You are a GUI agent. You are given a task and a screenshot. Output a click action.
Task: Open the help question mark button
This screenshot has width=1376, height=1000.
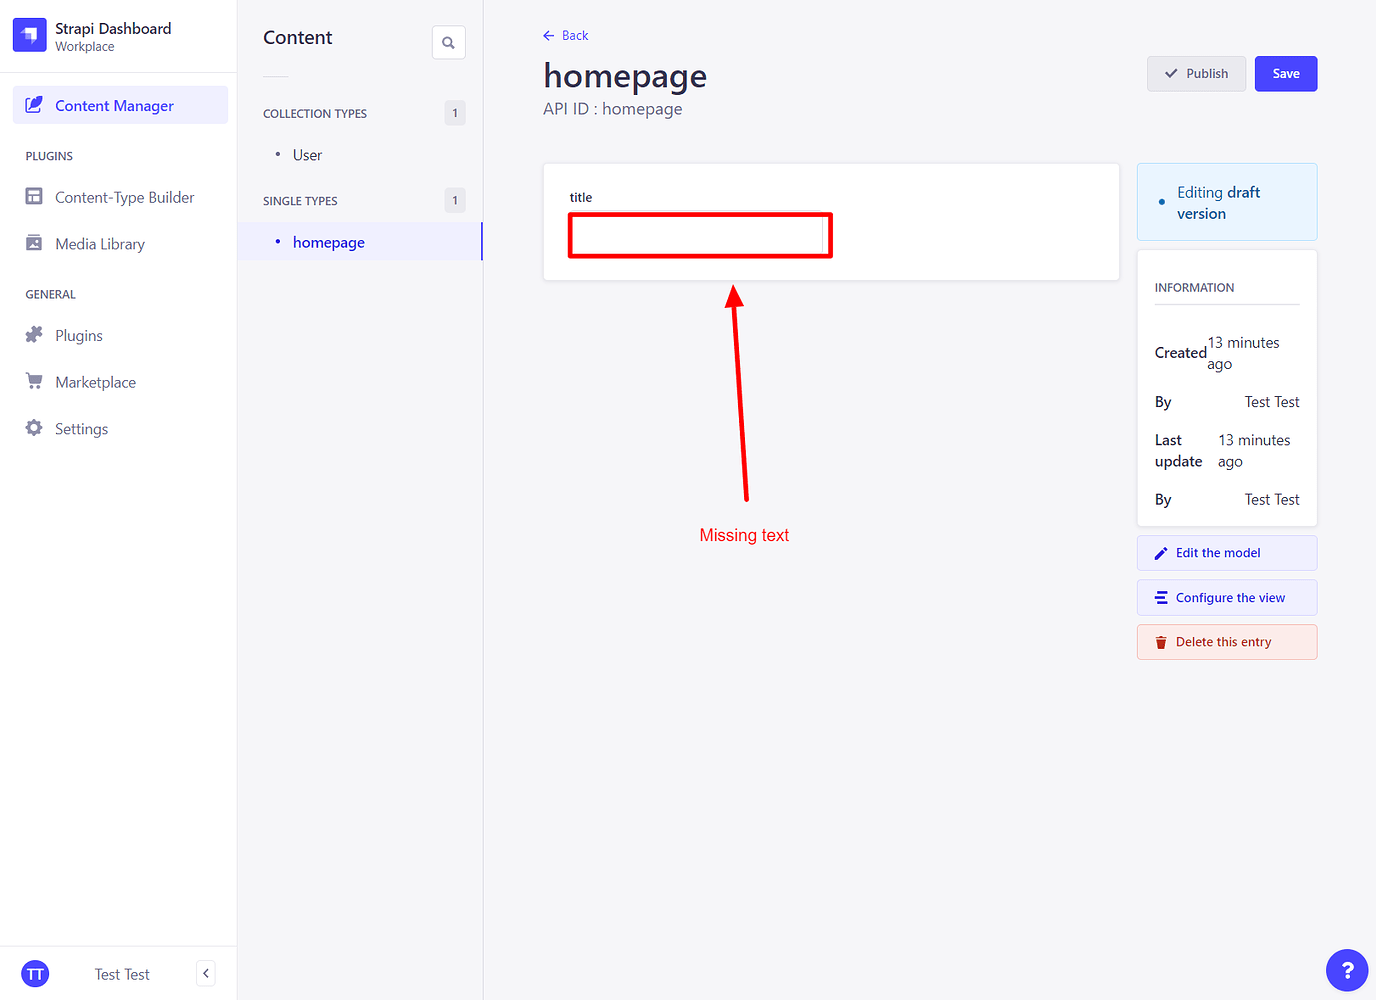[1347, 970]
